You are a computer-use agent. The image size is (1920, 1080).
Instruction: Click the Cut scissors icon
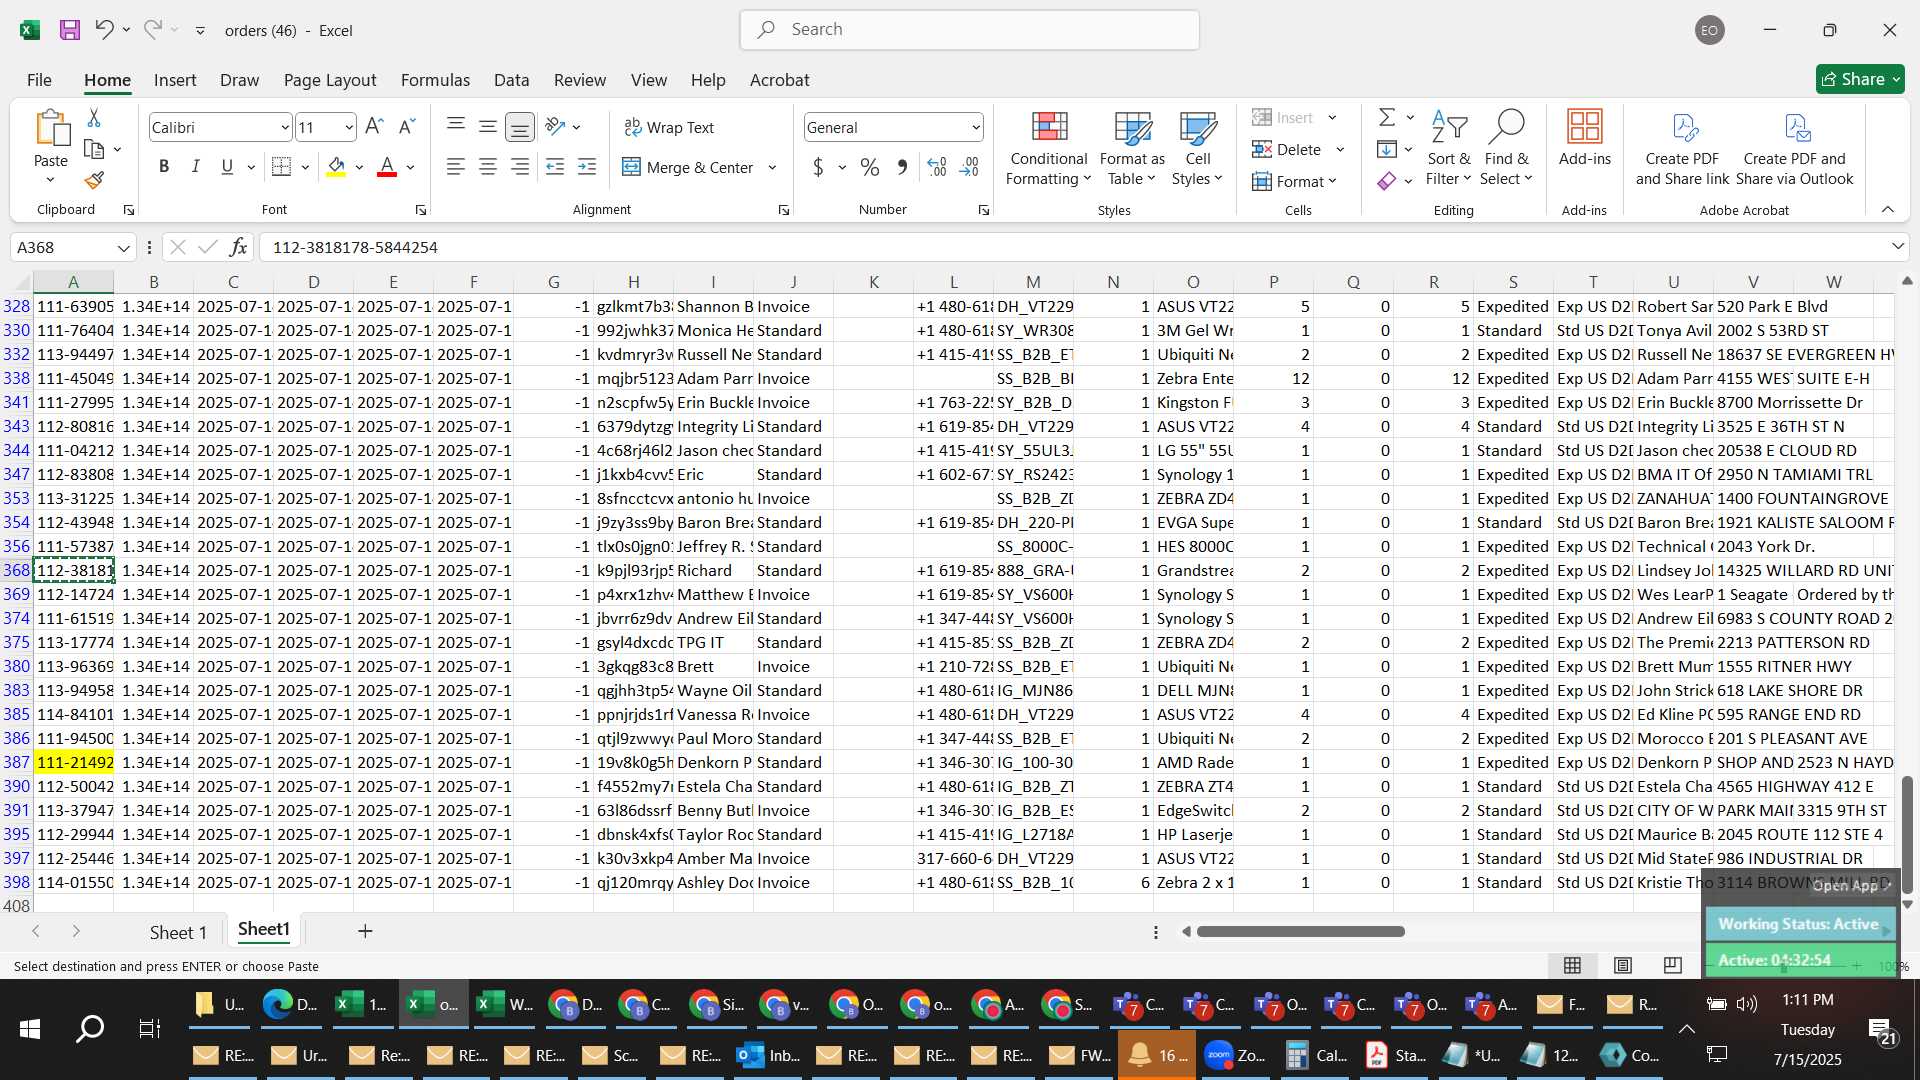(x=94, y=118)
